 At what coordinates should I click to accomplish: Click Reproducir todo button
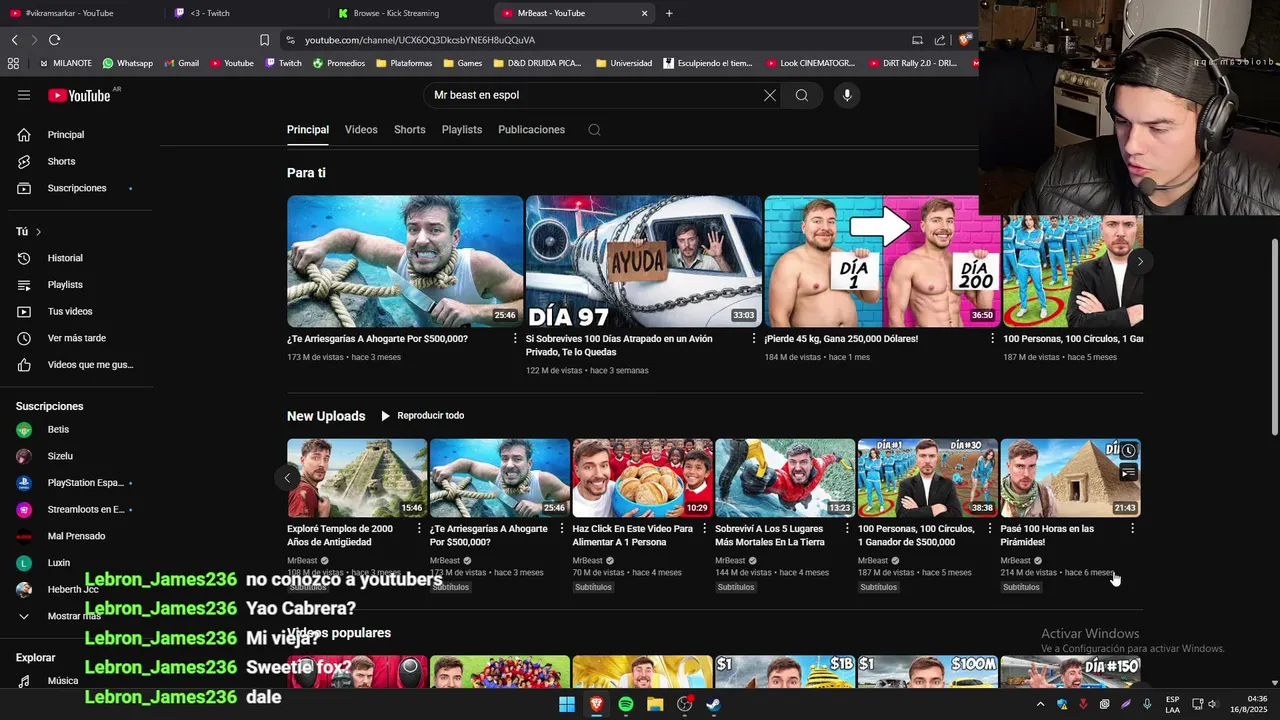tap(422, 416)
